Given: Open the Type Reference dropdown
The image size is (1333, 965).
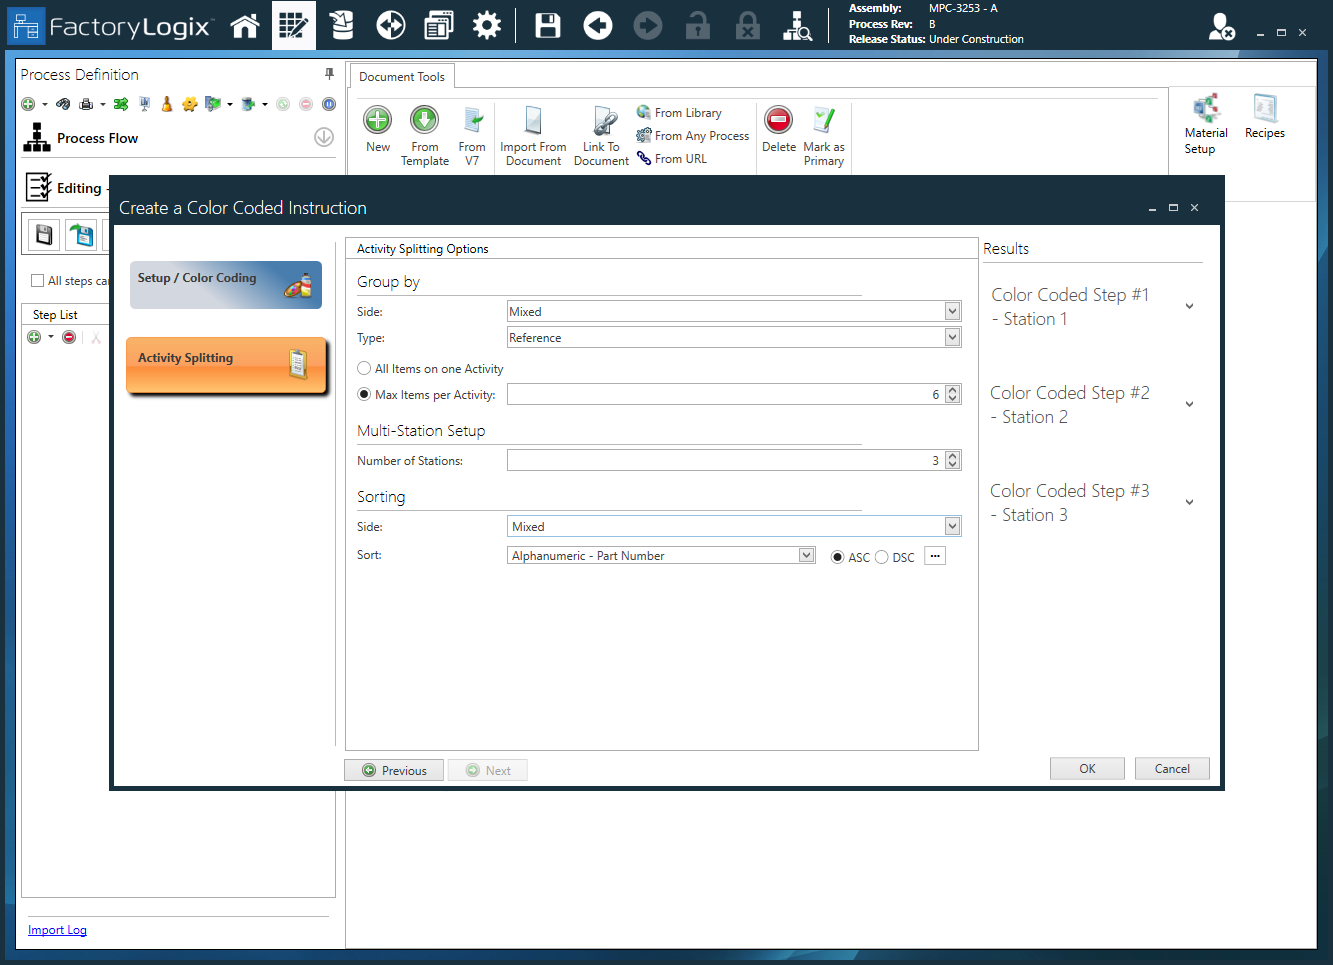Looking at the screenshot, I should [x=952, y=338].
